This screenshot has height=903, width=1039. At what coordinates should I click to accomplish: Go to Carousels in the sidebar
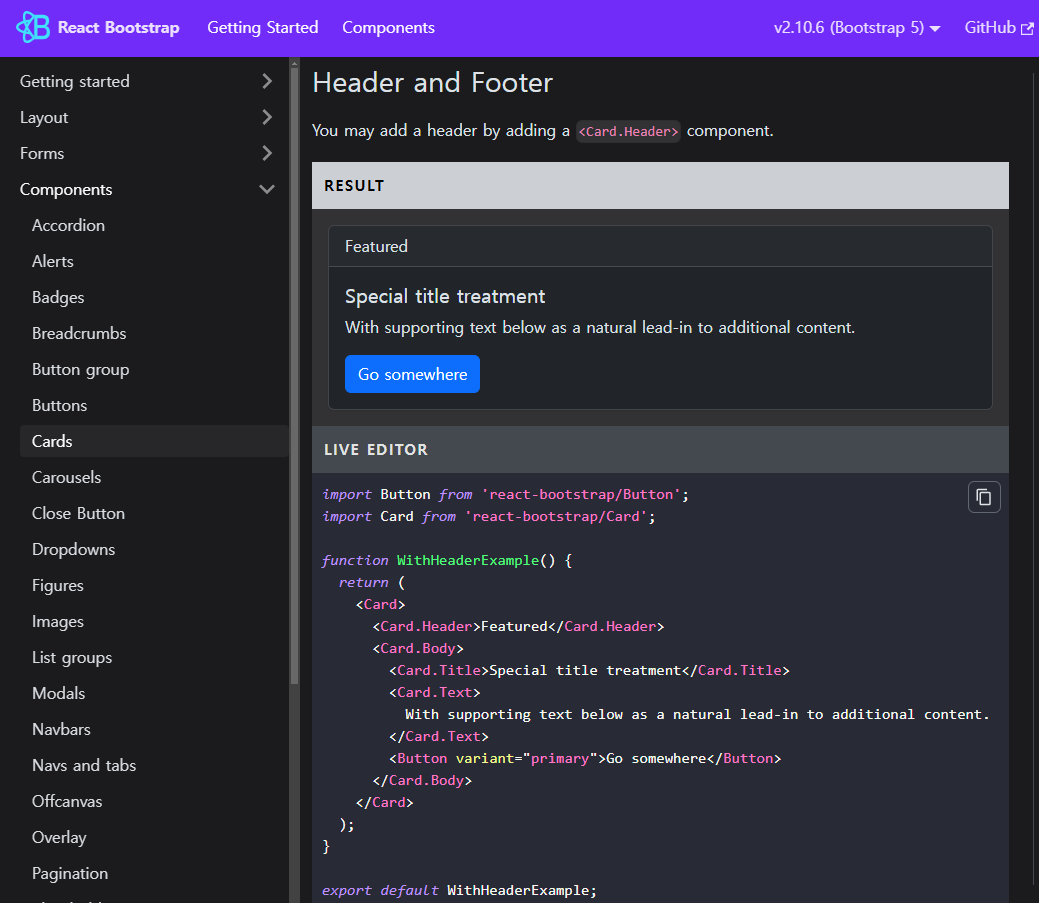pyautogui.click(x=66, y=477)
